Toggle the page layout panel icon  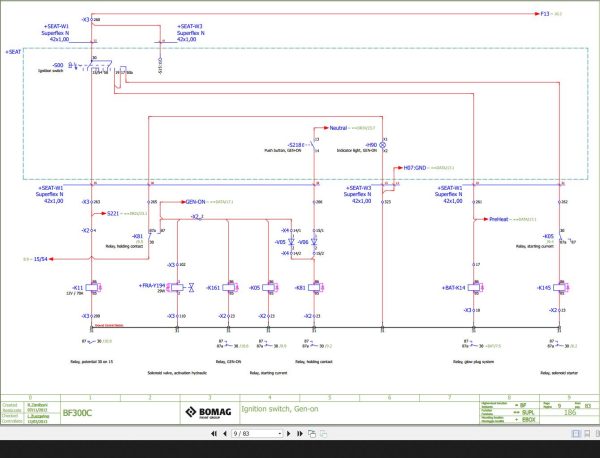tap(576, 434)
